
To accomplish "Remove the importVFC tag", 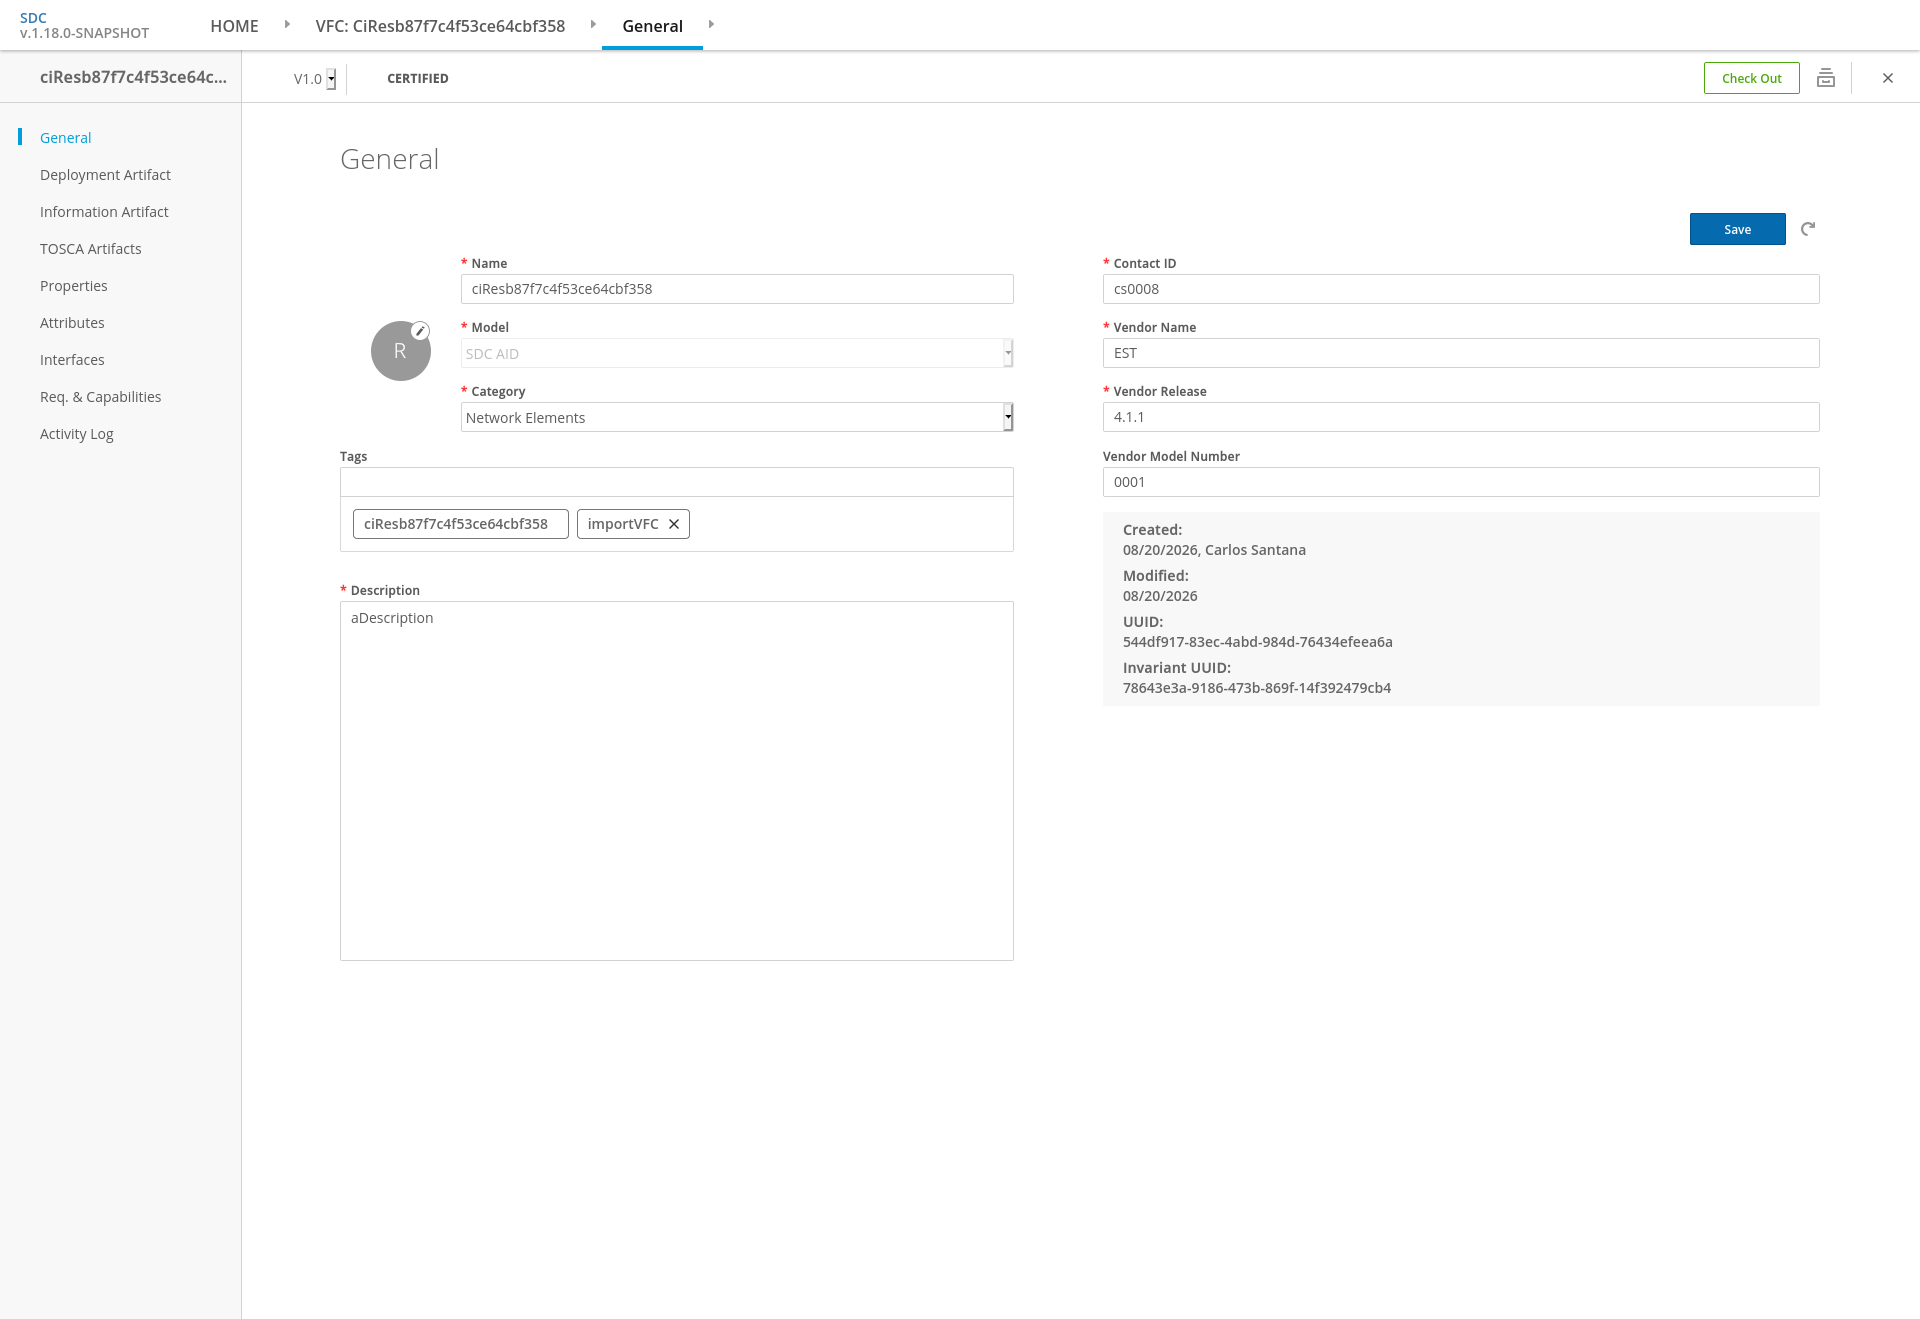I will coord(674,524).
